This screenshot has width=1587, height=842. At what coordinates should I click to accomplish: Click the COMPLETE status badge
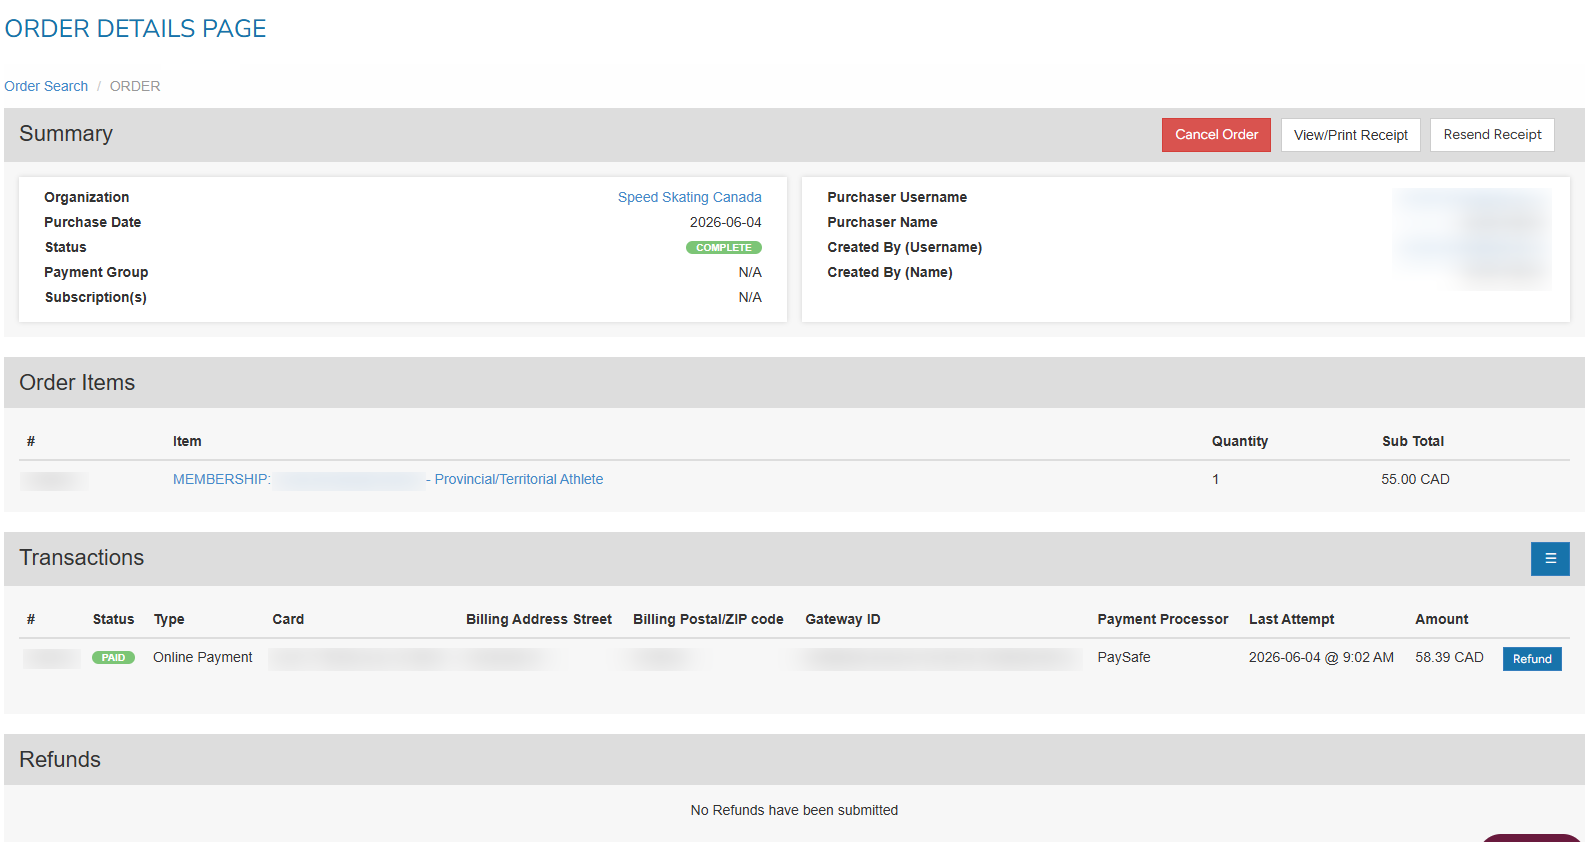724,248
